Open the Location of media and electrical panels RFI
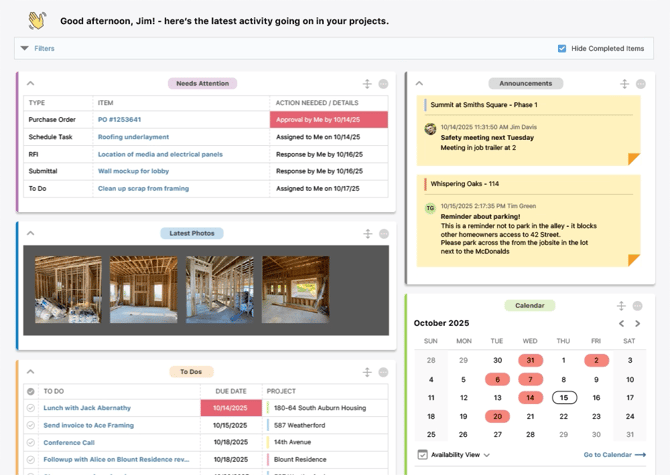The image size is (670, 475). [x=160, y=154]
